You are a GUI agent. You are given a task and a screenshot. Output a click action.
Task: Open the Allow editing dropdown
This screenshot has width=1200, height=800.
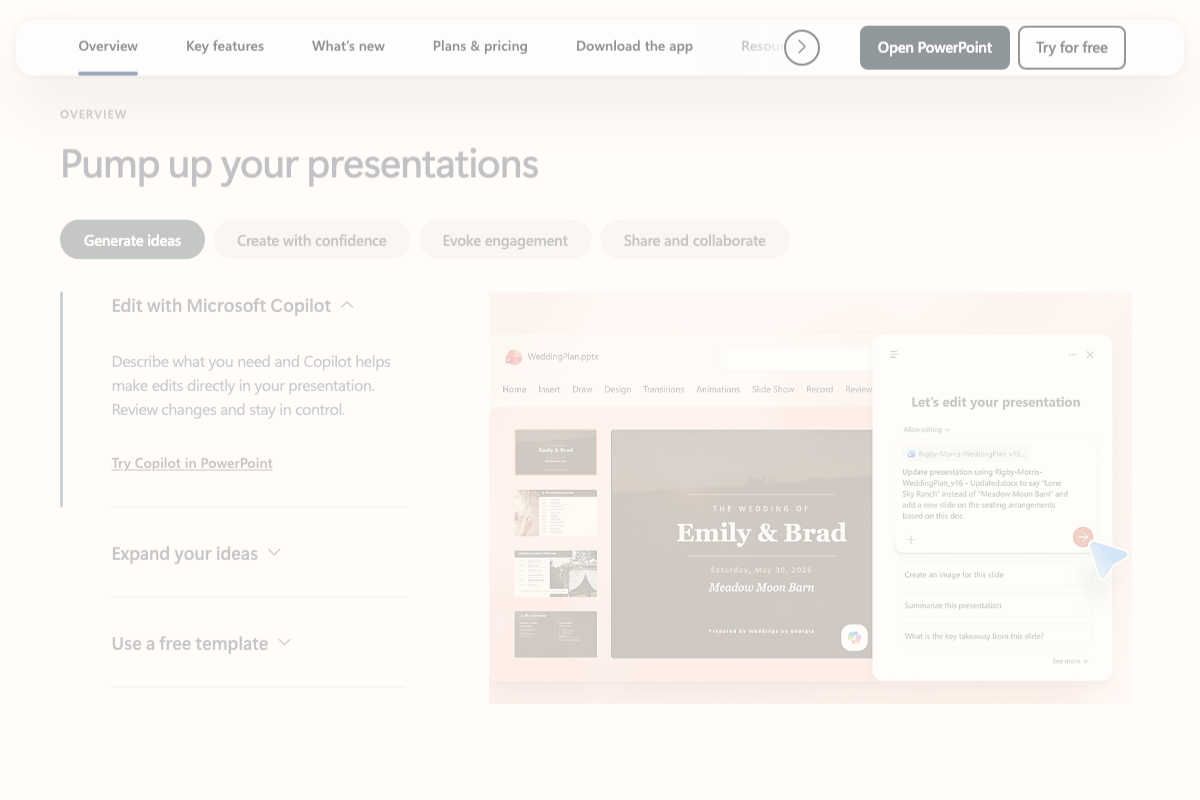click(927, 430)
